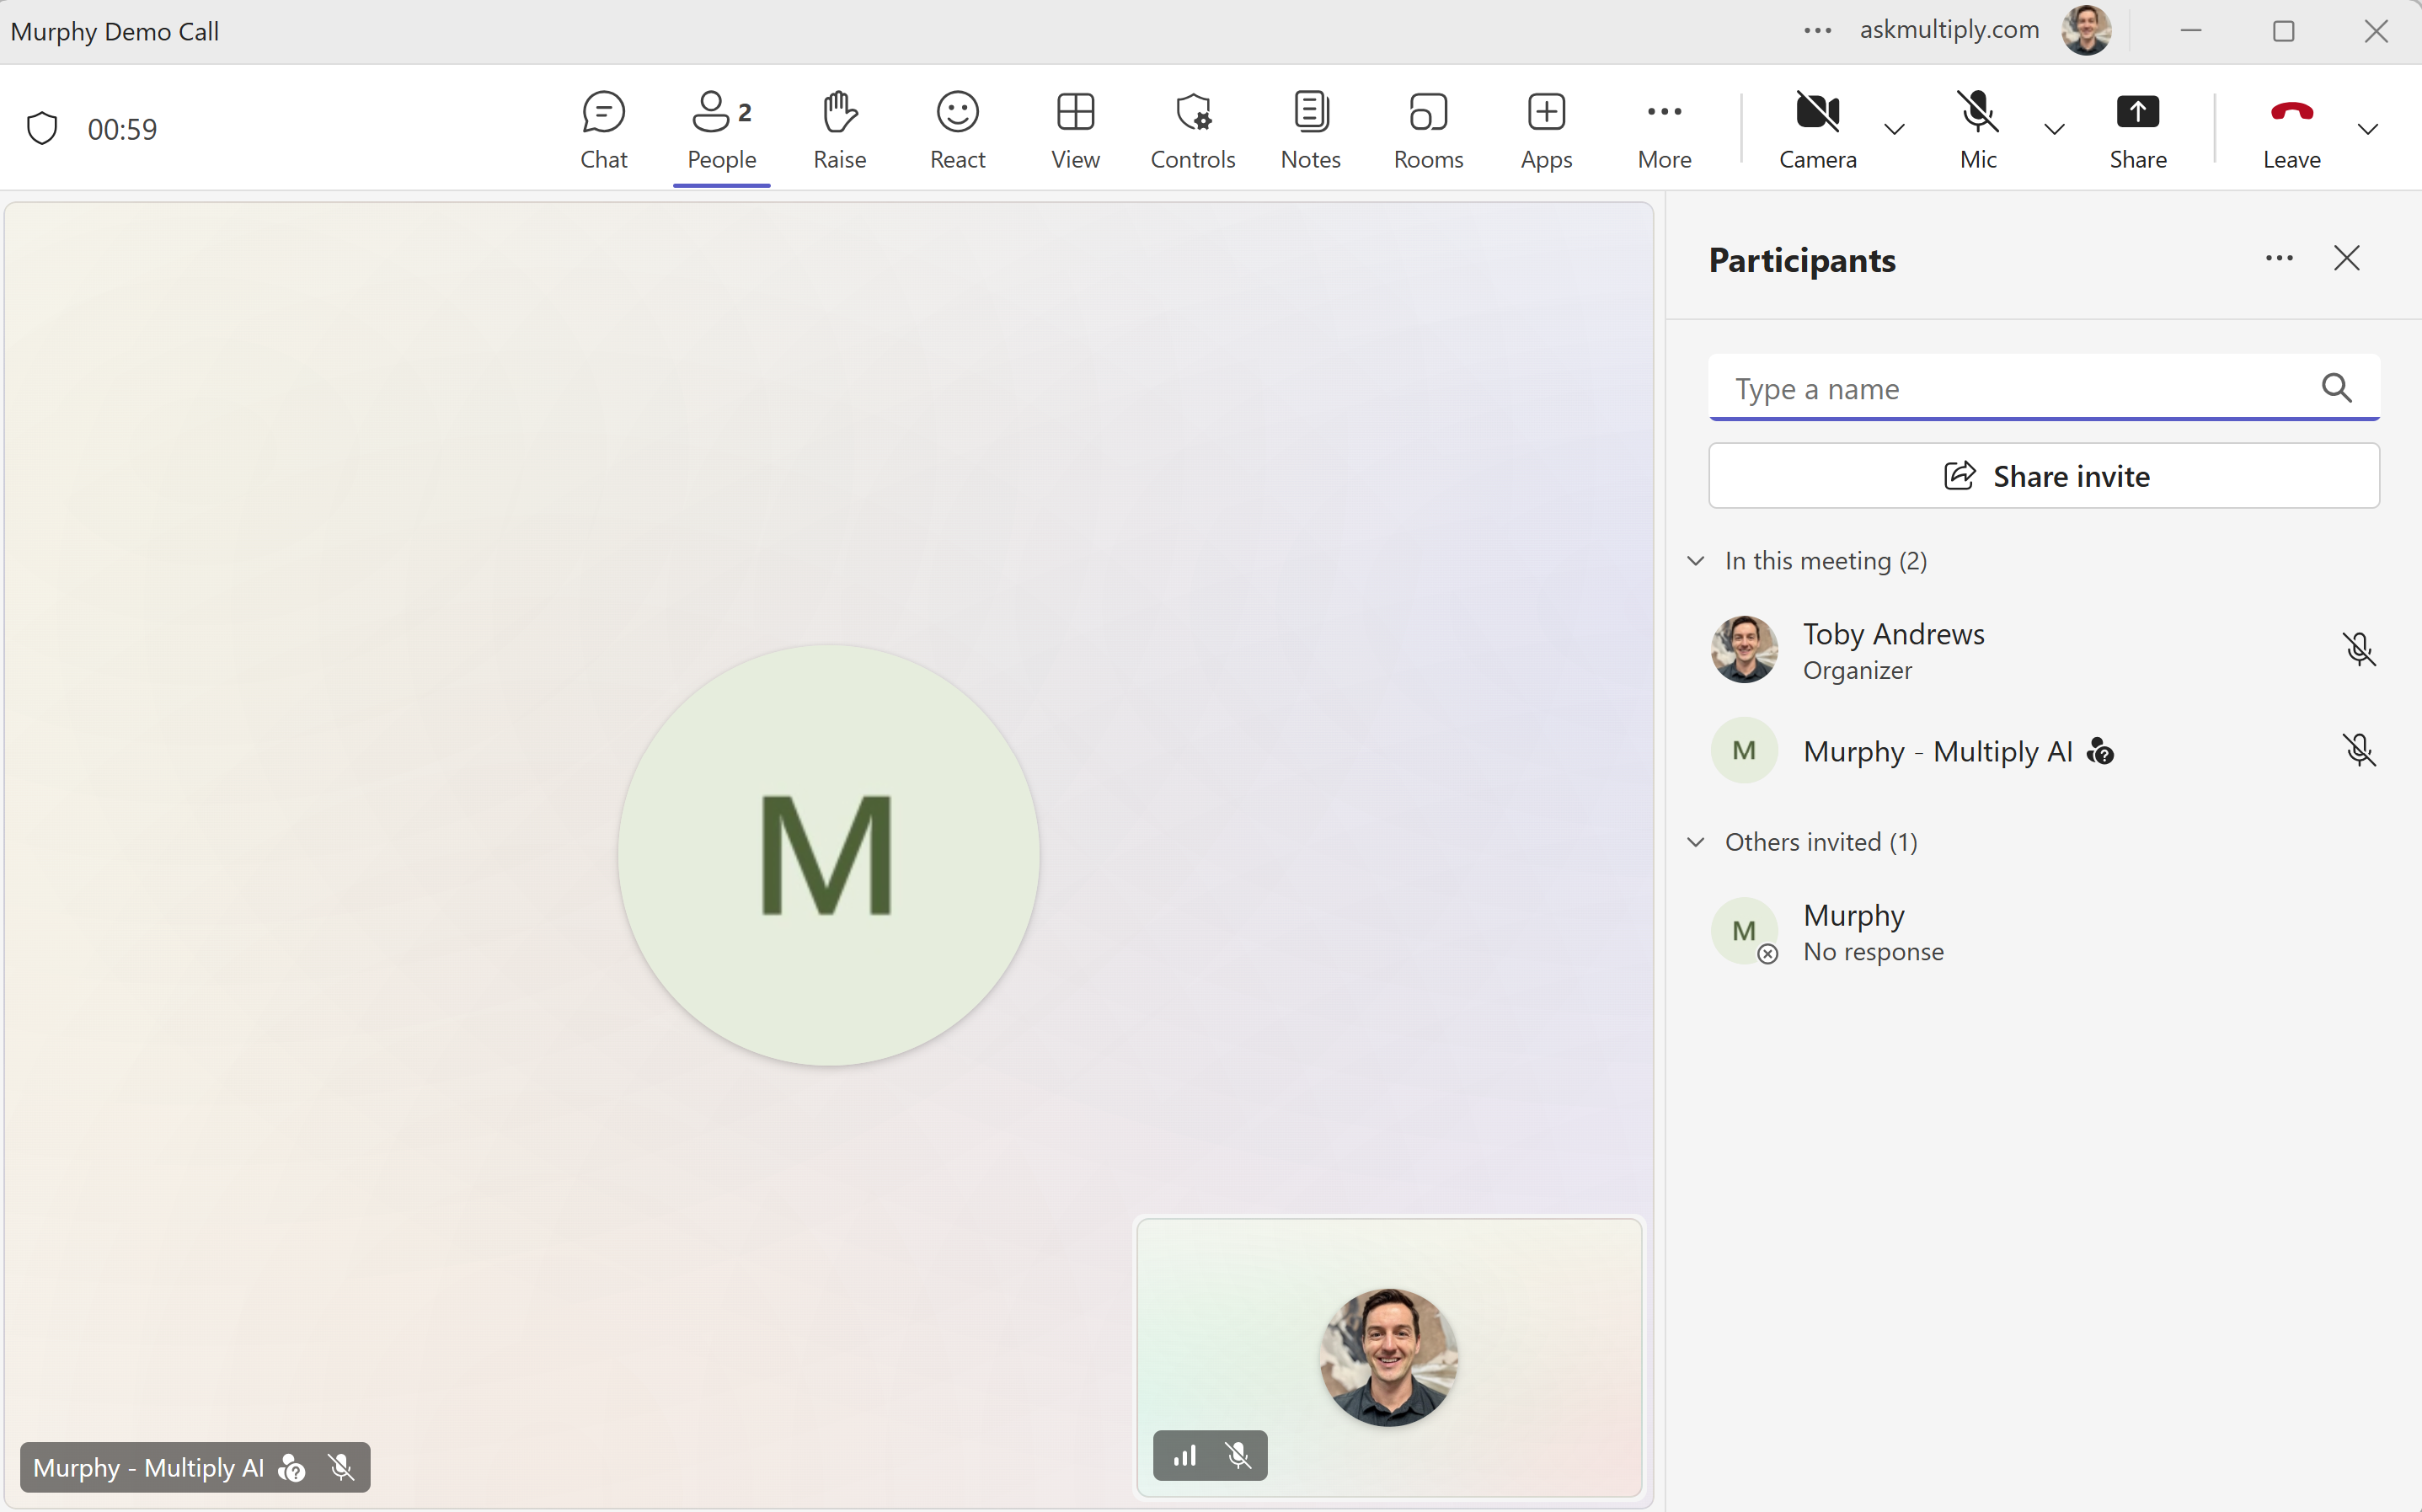Expand the Mic options arrow

(x=2054, y=129)
